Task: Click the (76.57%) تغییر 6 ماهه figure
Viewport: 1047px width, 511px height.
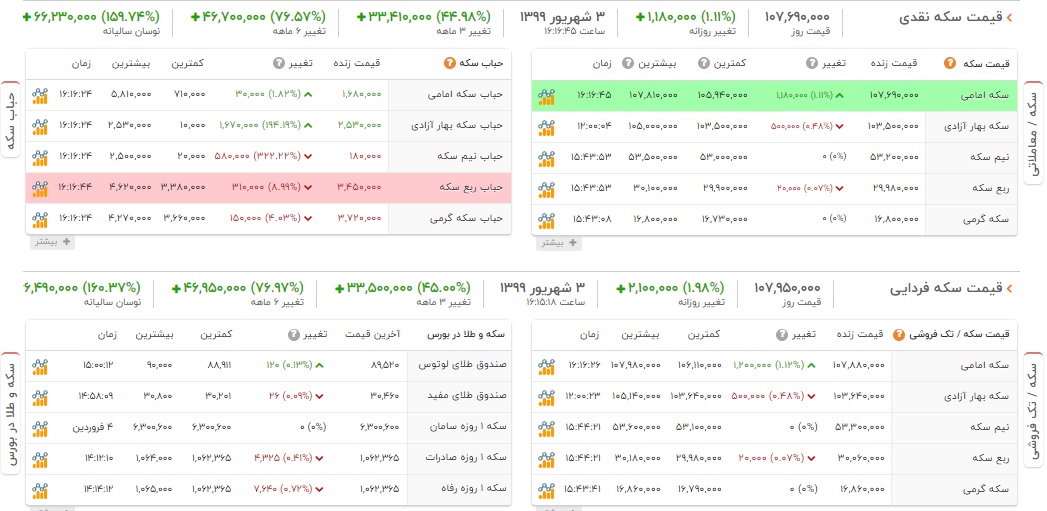Action: tap(298, 16)
